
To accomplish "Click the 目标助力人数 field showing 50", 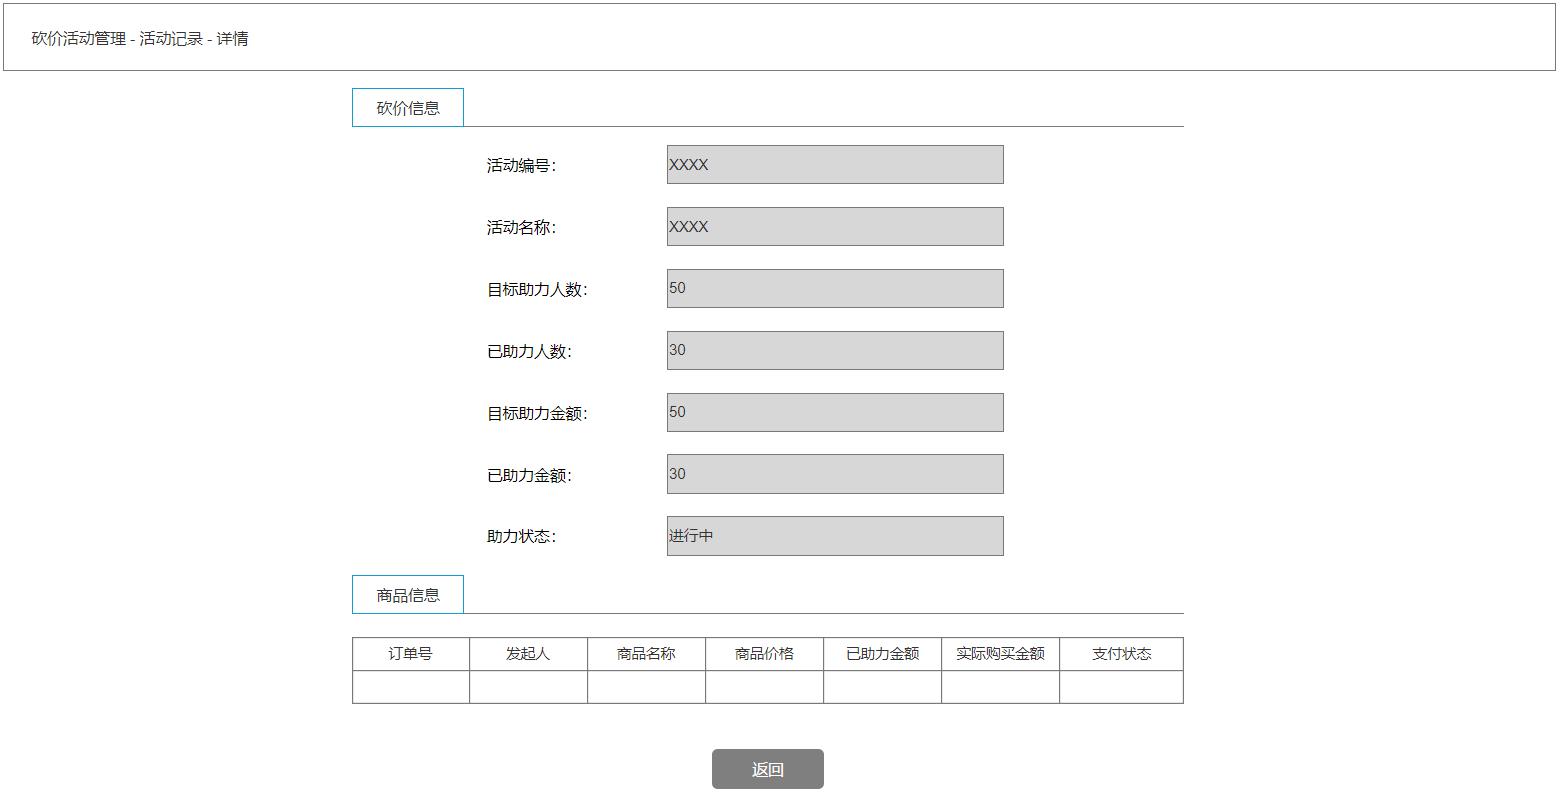I will click(x=835, y=288).
